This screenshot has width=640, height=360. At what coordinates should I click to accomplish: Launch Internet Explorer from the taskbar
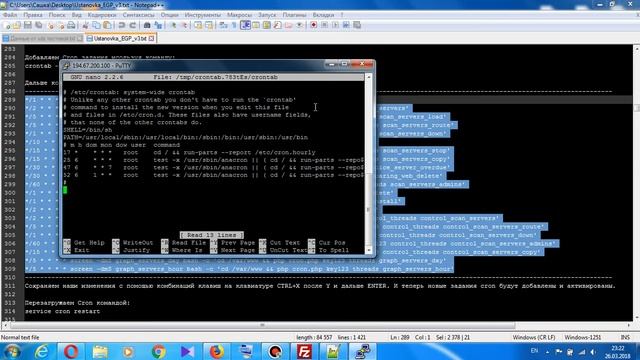[x=42, y=351]
